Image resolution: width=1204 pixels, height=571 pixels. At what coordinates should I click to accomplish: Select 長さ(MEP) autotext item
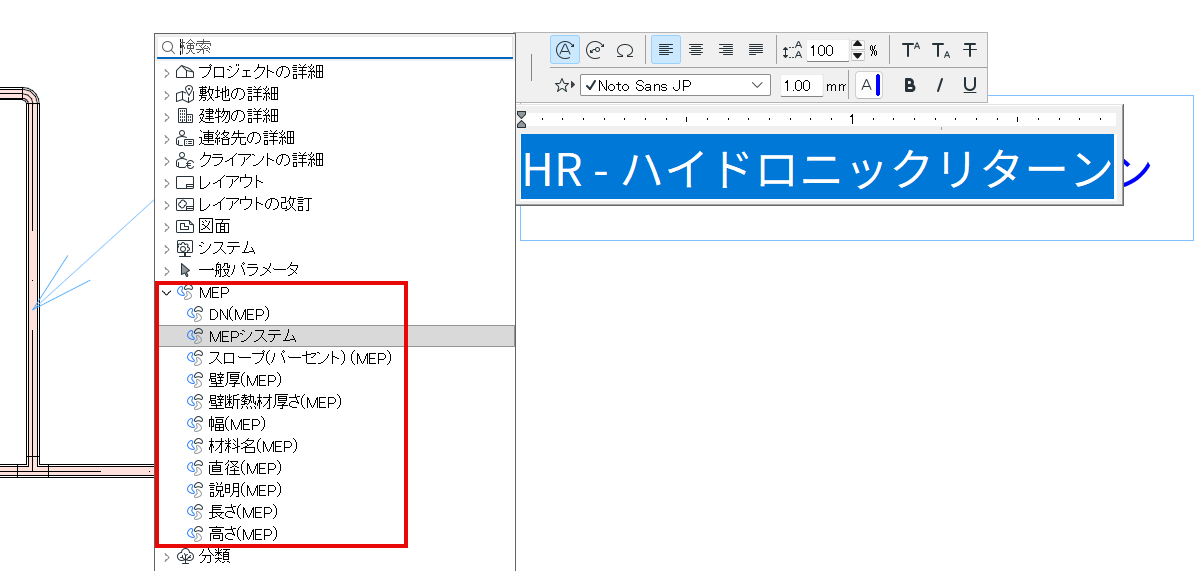(x=243, y=512)
